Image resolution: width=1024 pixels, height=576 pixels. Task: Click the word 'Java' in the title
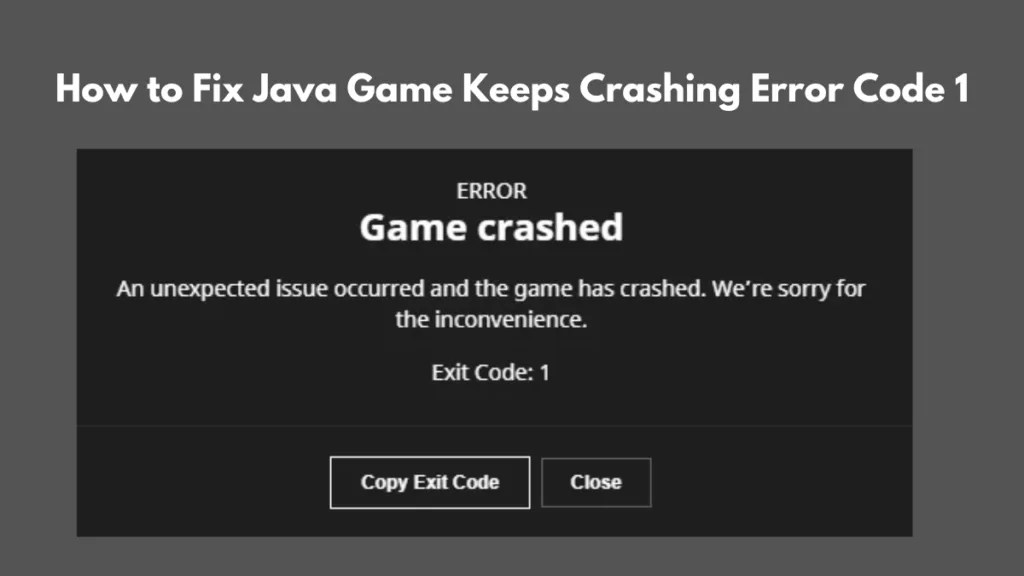[x=295, y=89]
